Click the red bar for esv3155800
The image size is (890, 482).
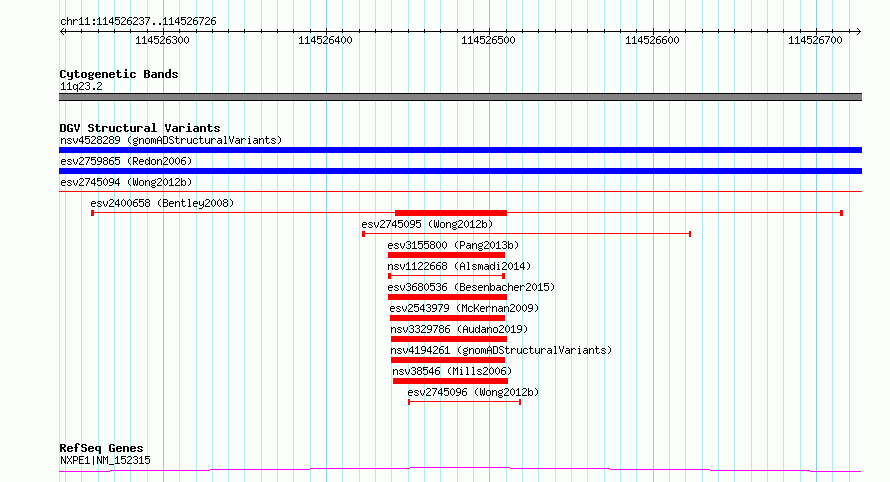click(447, 255)
